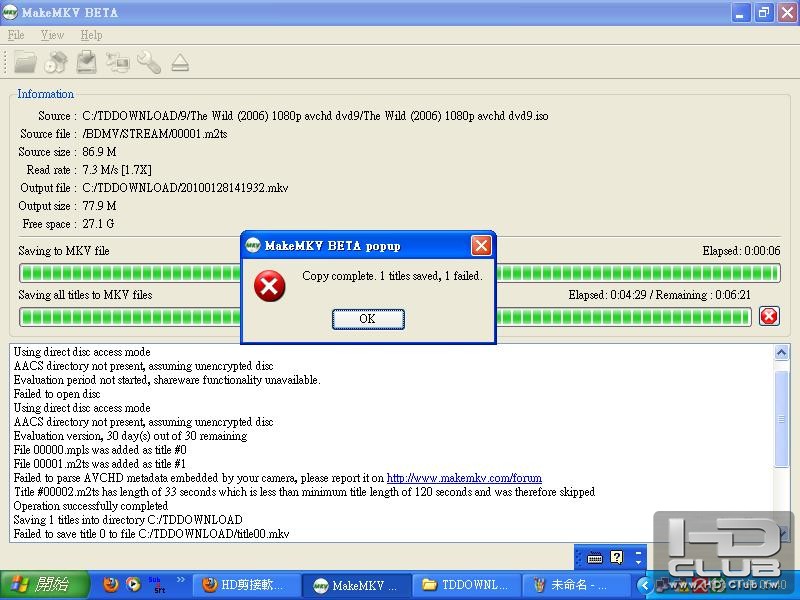The width and height of the screenshot is (800, 600).
Task: Launch Firefox from the Quick Launch bar
Action: click(110, 585)
